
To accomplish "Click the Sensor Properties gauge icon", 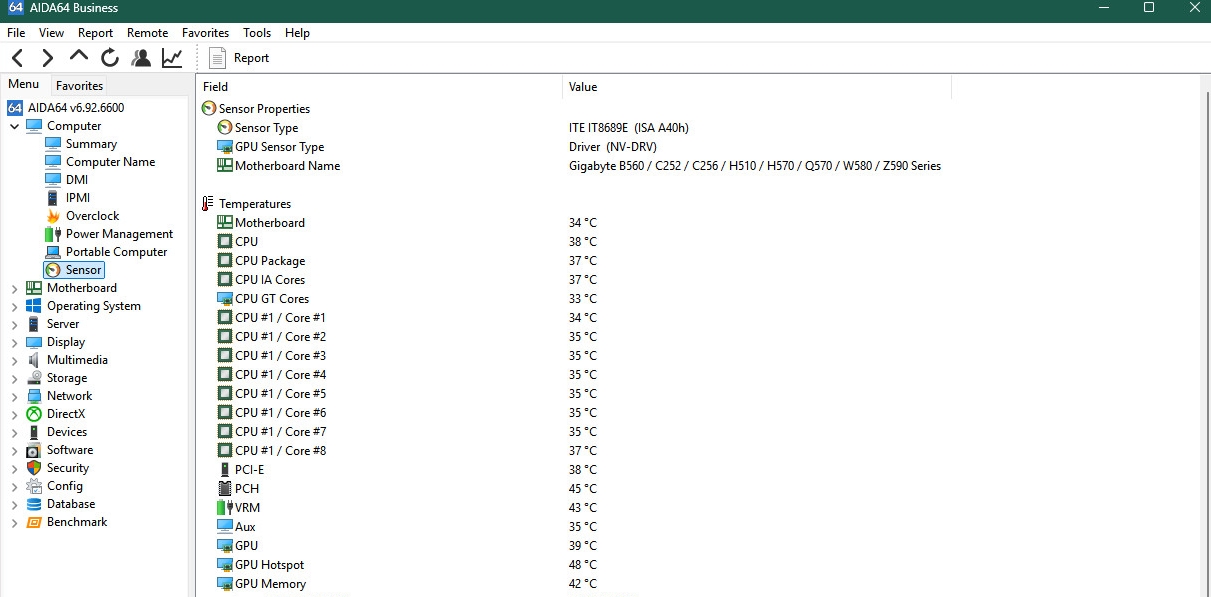I will [208, 109].
